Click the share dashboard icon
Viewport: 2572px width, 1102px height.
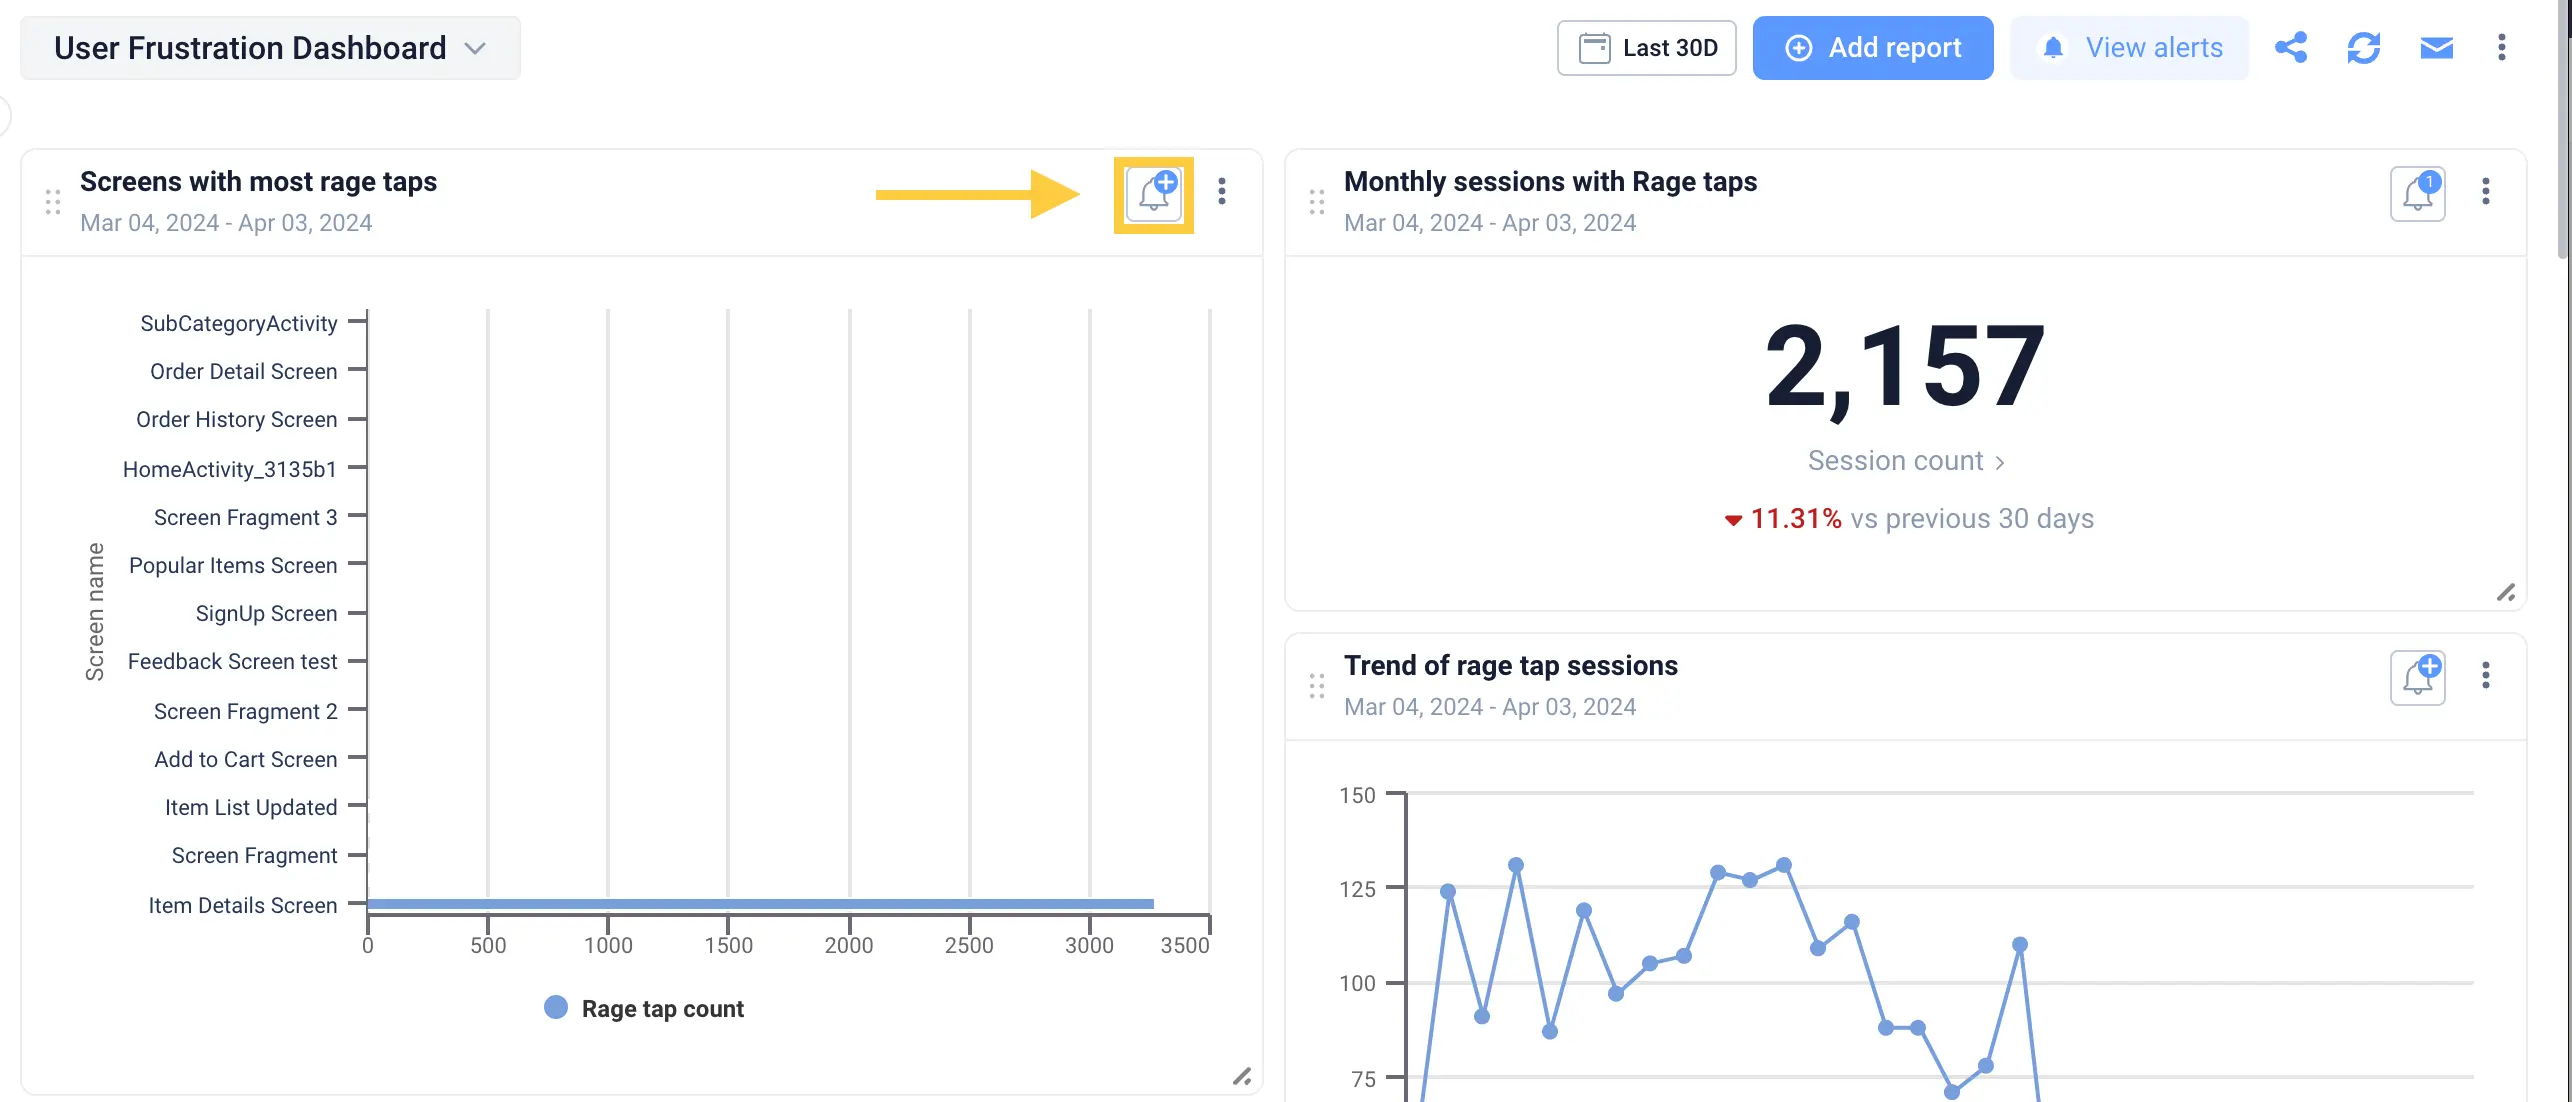2290,48
